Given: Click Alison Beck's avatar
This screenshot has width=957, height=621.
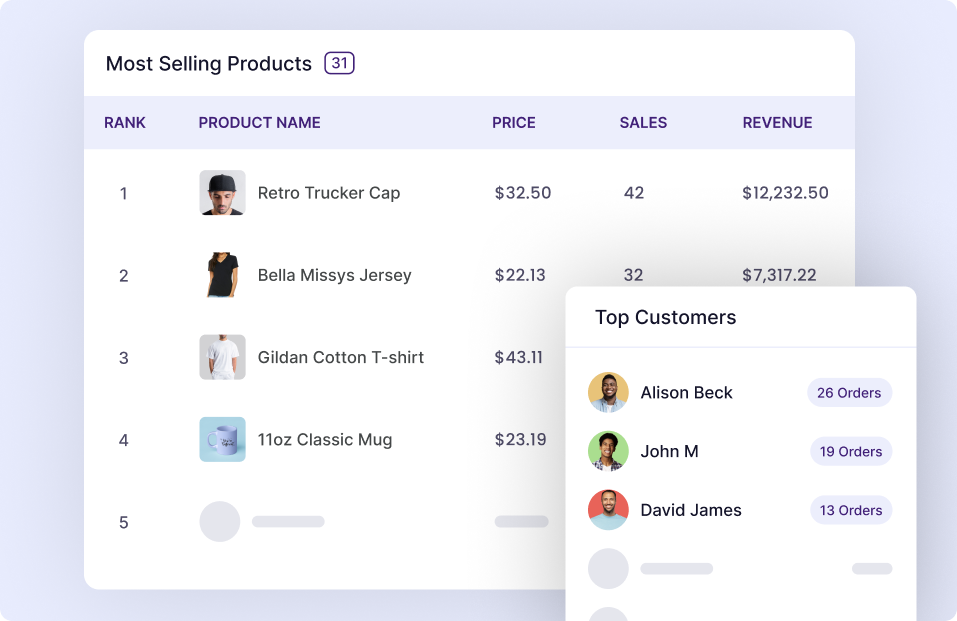Looking at the screenshot, I should [x=608, y=393].
